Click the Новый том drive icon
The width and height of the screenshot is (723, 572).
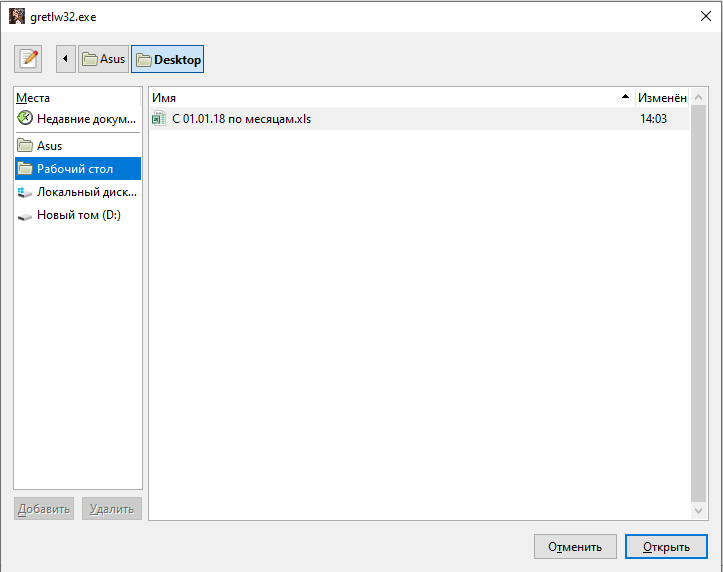click(25, 216)
